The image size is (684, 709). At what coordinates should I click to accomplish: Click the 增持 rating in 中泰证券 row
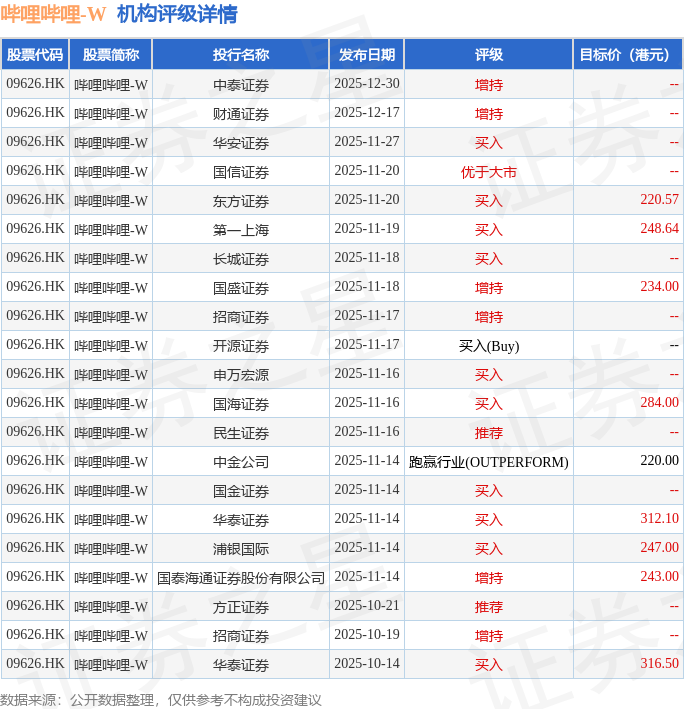coord(489,85)
